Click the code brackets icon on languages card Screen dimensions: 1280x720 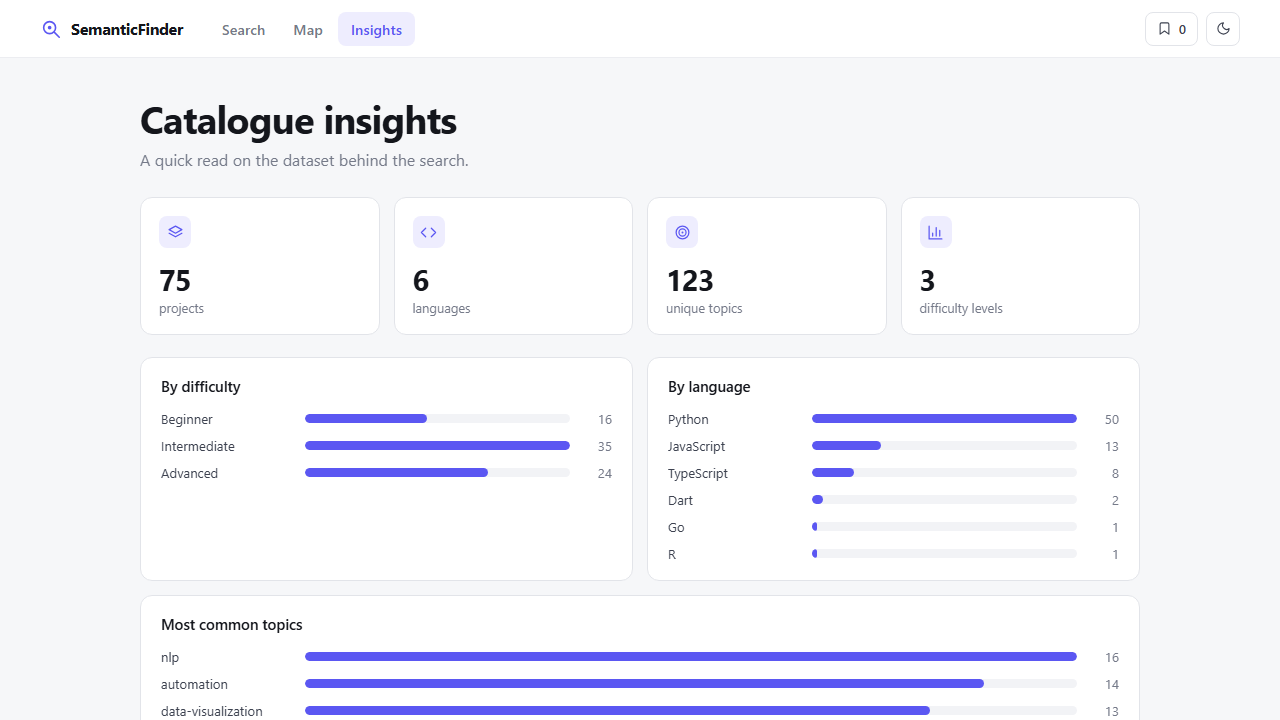point(429,232)
